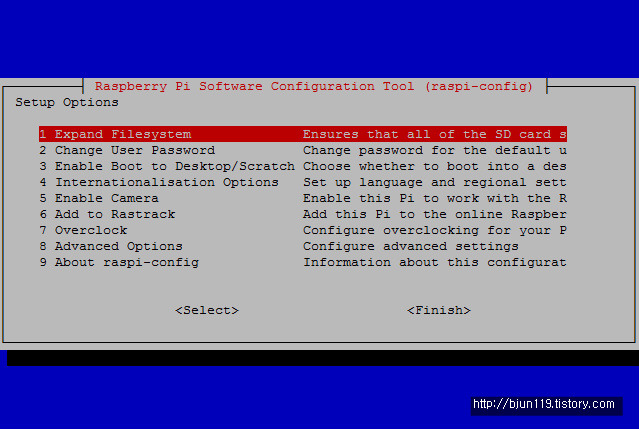Select Advanced Options entry
639x429 pixels.
coord(303,246)
